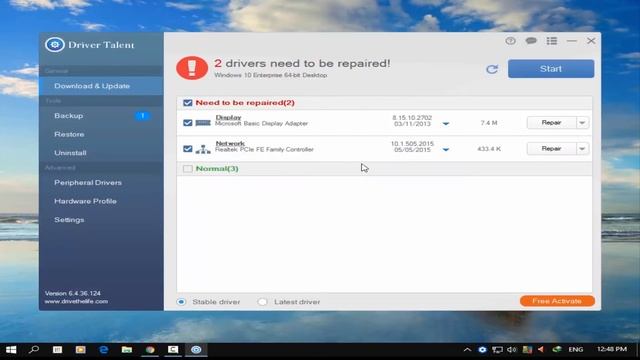The width and height of the screenshot is (640, 360).
Task: Click the 'Display' driver name link
Action: [229, 118]
